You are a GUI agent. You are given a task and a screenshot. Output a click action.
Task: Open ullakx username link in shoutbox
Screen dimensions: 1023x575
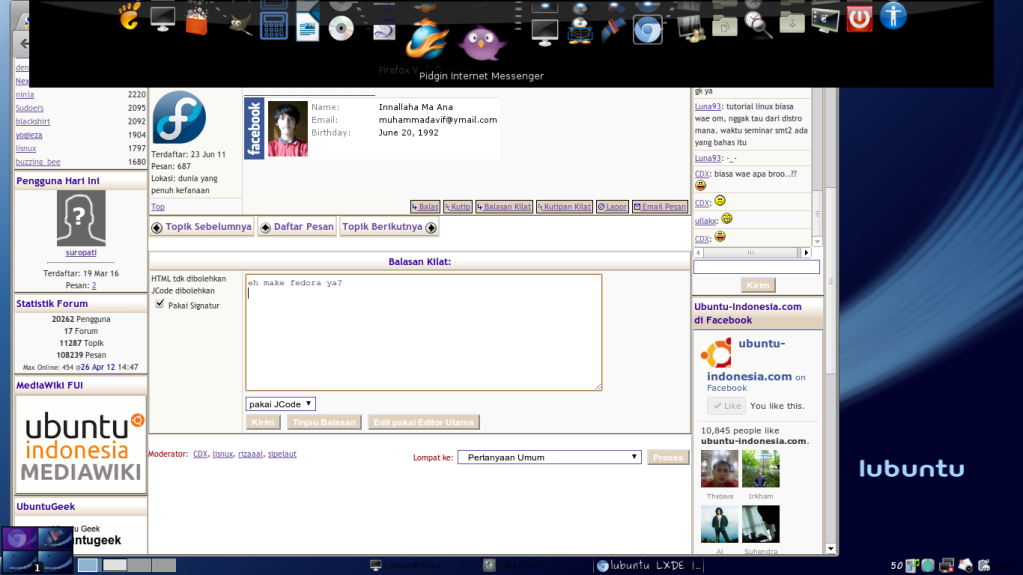coord(705,221)
